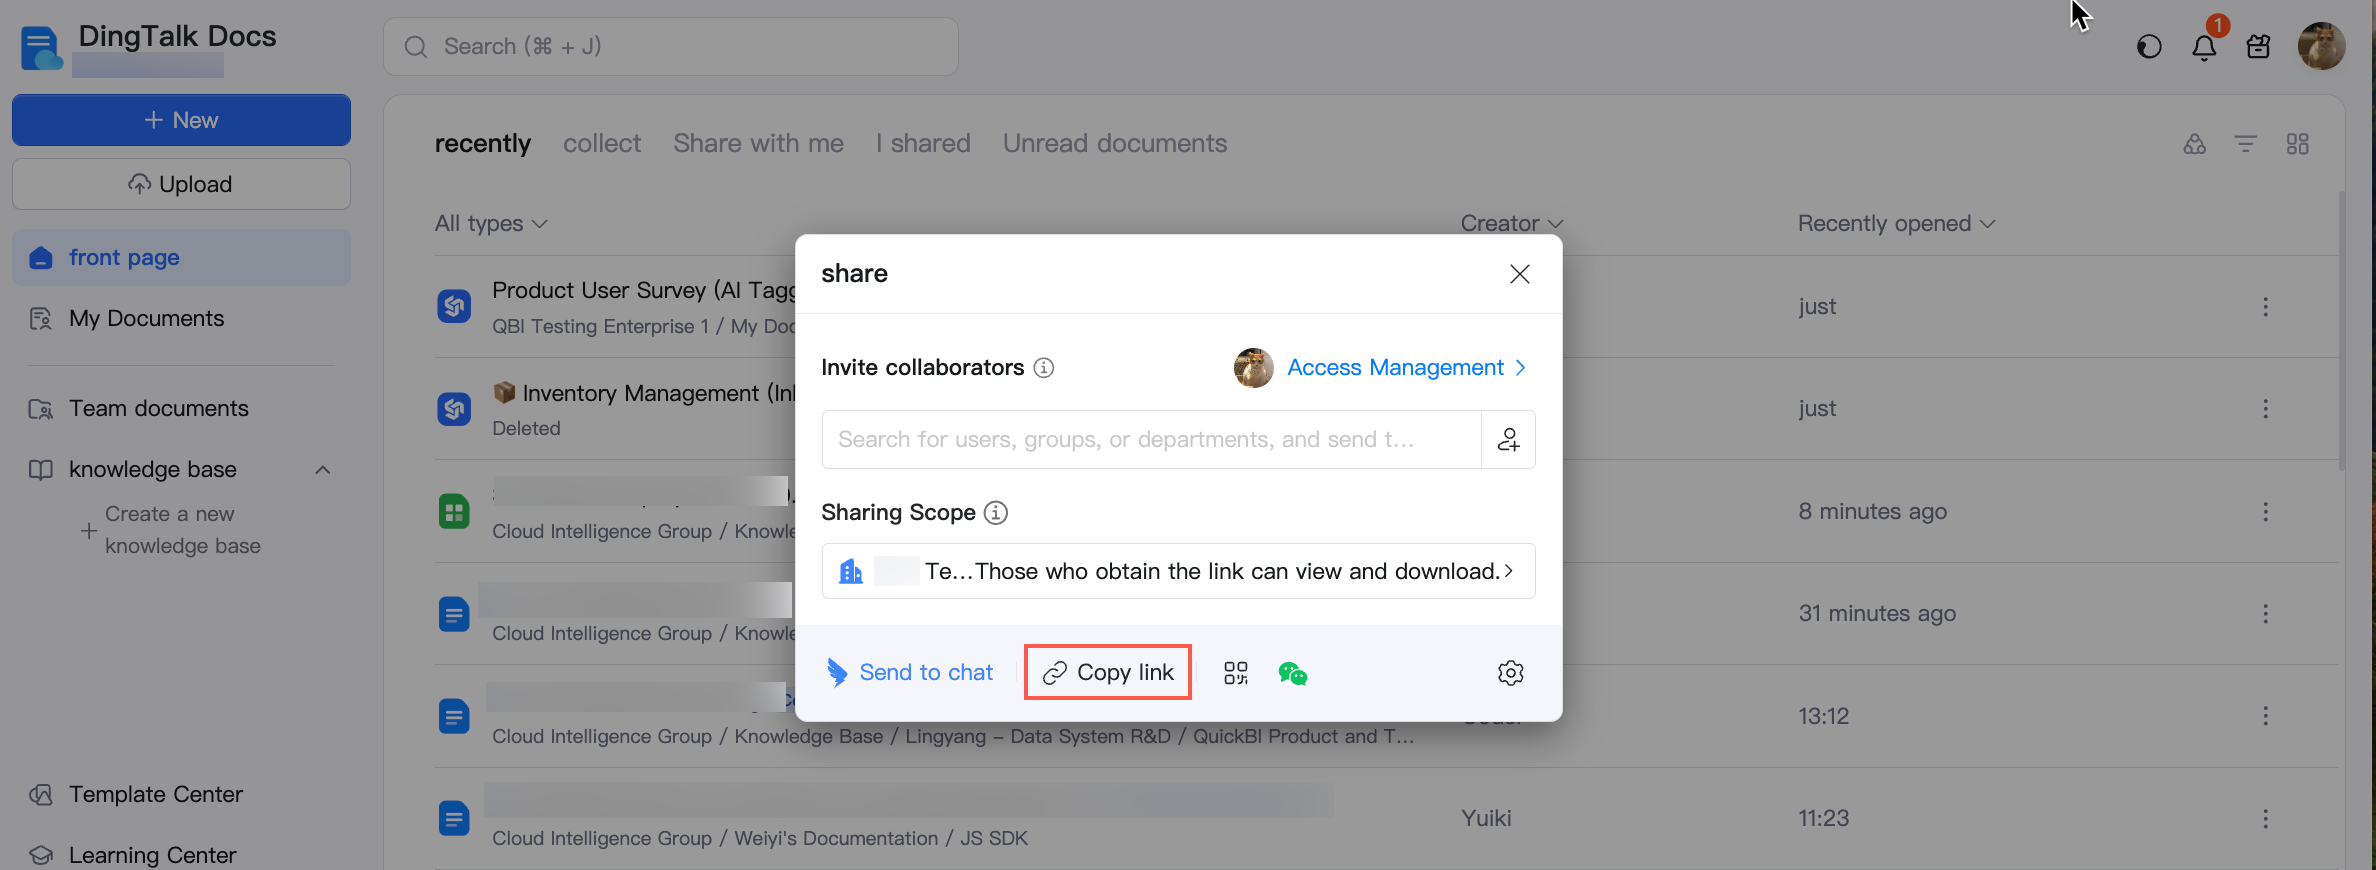Open more options for 11:23 row

coord(2265,819)
